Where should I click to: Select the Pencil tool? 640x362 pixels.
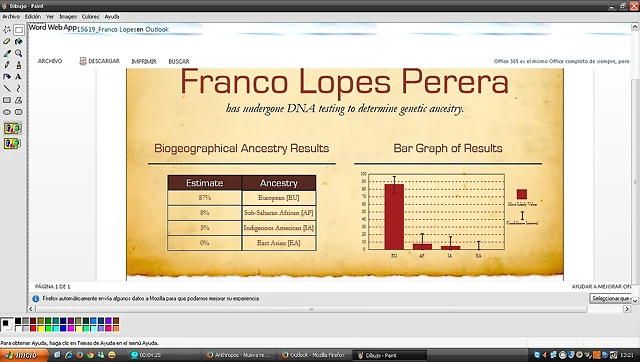pos(7,65)
